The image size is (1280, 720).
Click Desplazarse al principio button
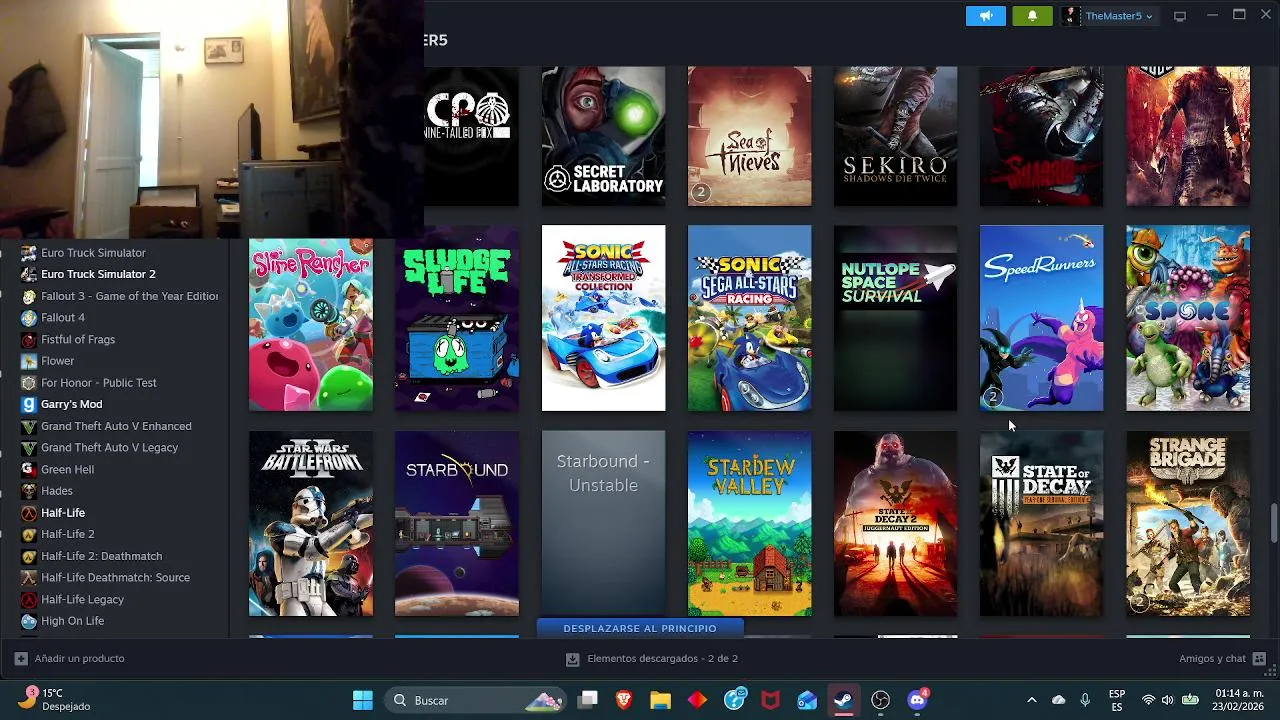pos(640,628)
